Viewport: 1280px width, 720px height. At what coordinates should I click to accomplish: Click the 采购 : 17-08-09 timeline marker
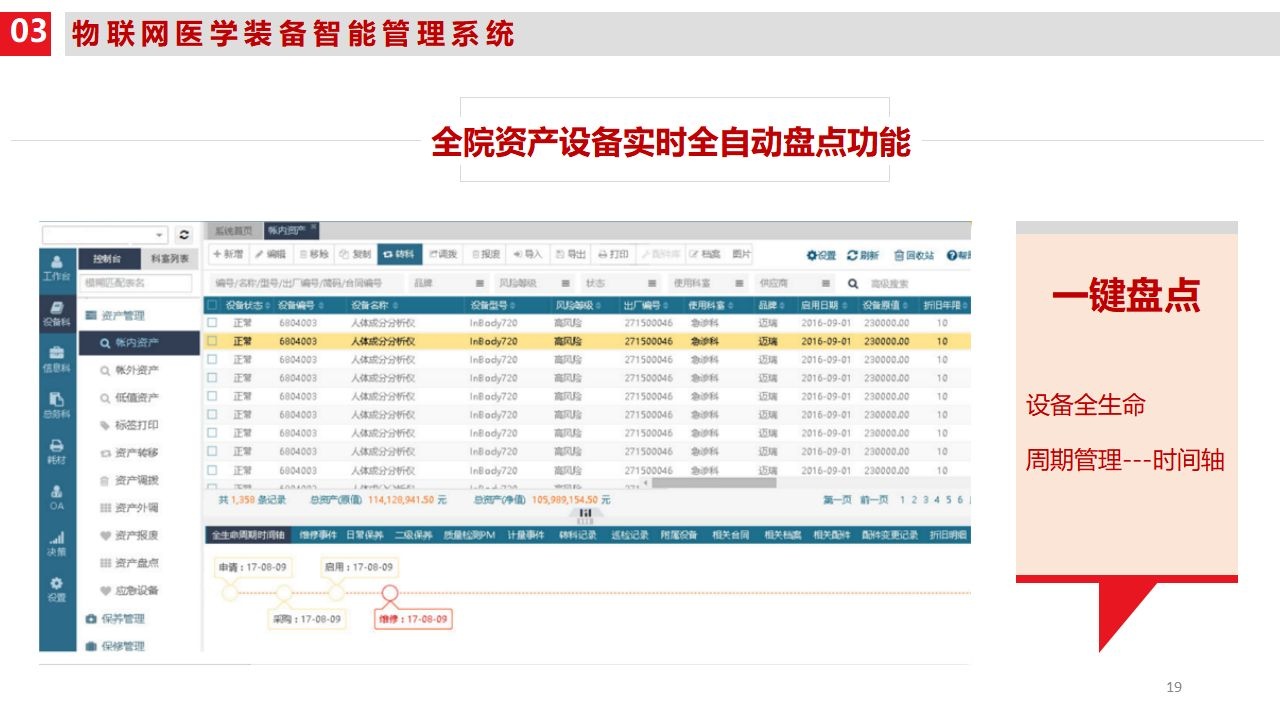pyautogui.click(x=306, y=620)
